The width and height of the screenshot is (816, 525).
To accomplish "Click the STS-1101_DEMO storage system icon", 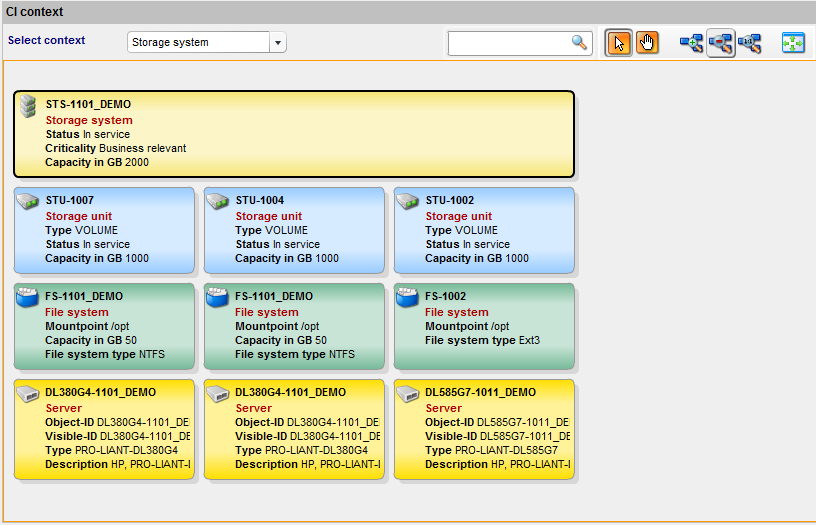I will click(29, 106).
